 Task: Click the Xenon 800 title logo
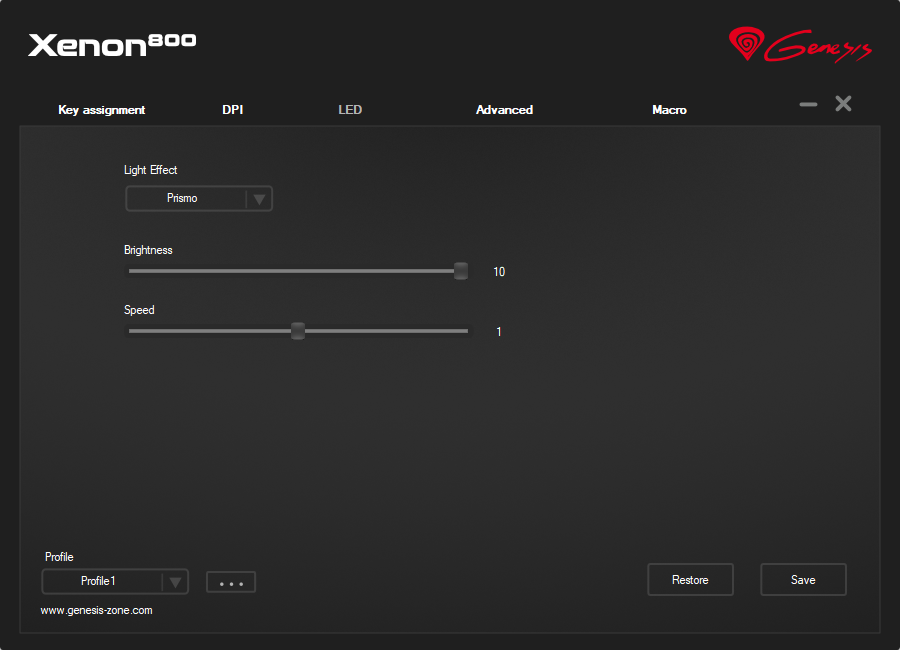click(x=112, y=44)
